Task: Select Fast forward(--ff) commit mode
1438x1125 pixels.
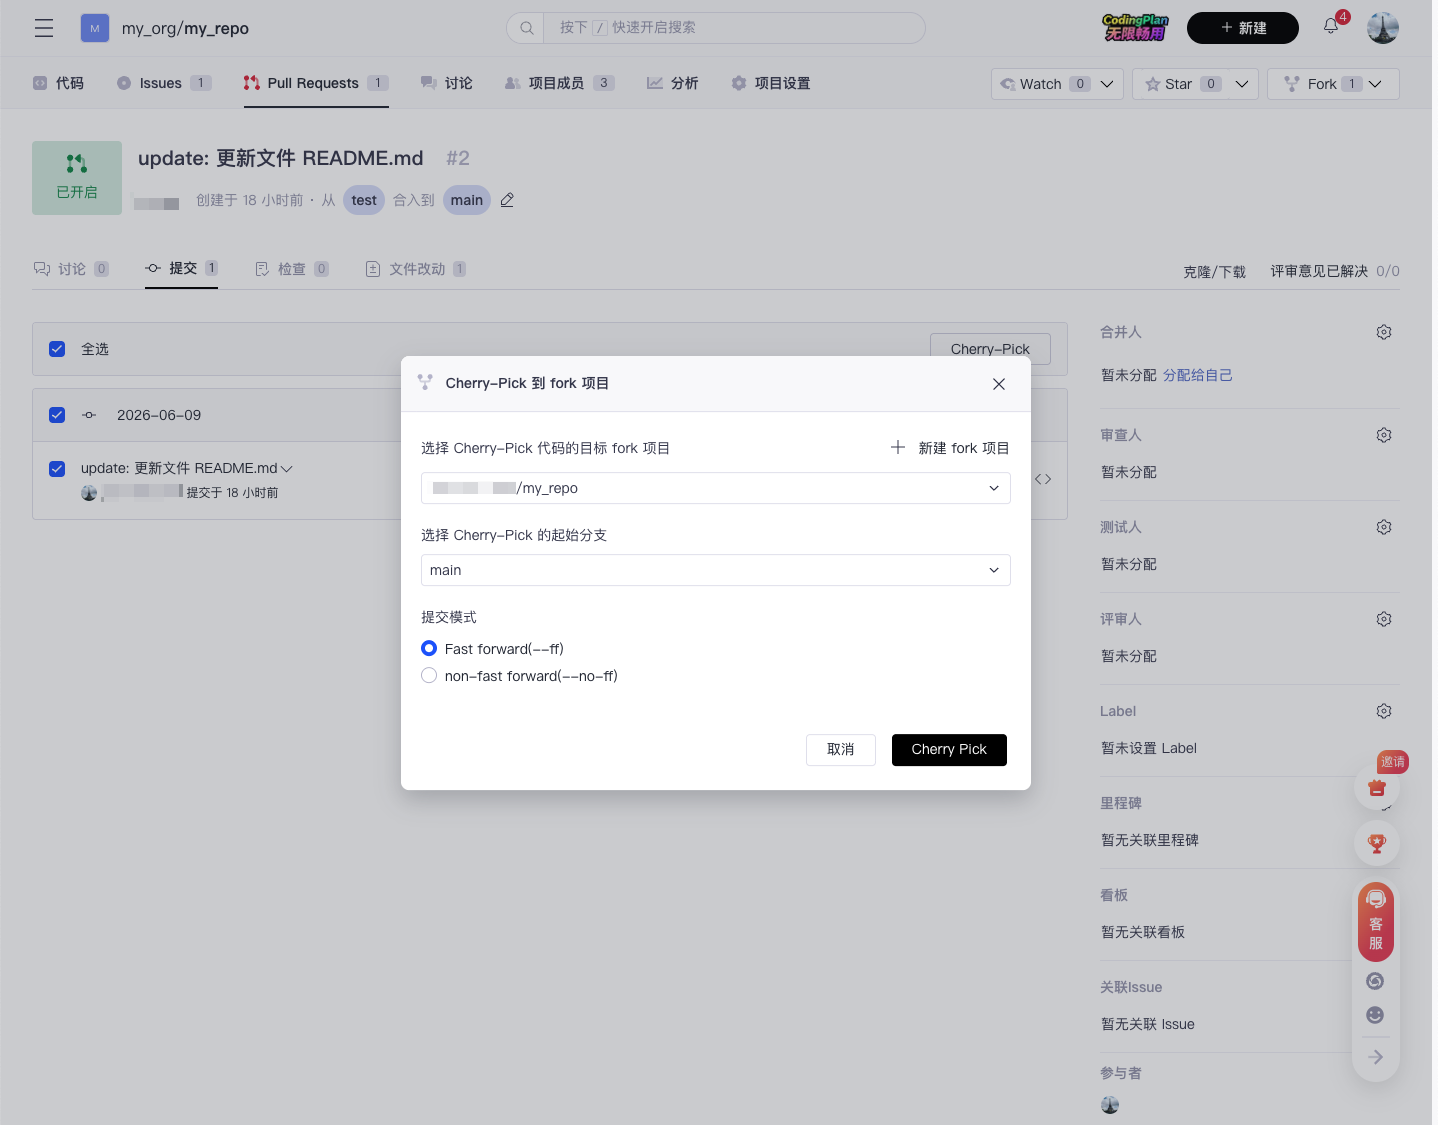Action: click(x=429, y=648)
